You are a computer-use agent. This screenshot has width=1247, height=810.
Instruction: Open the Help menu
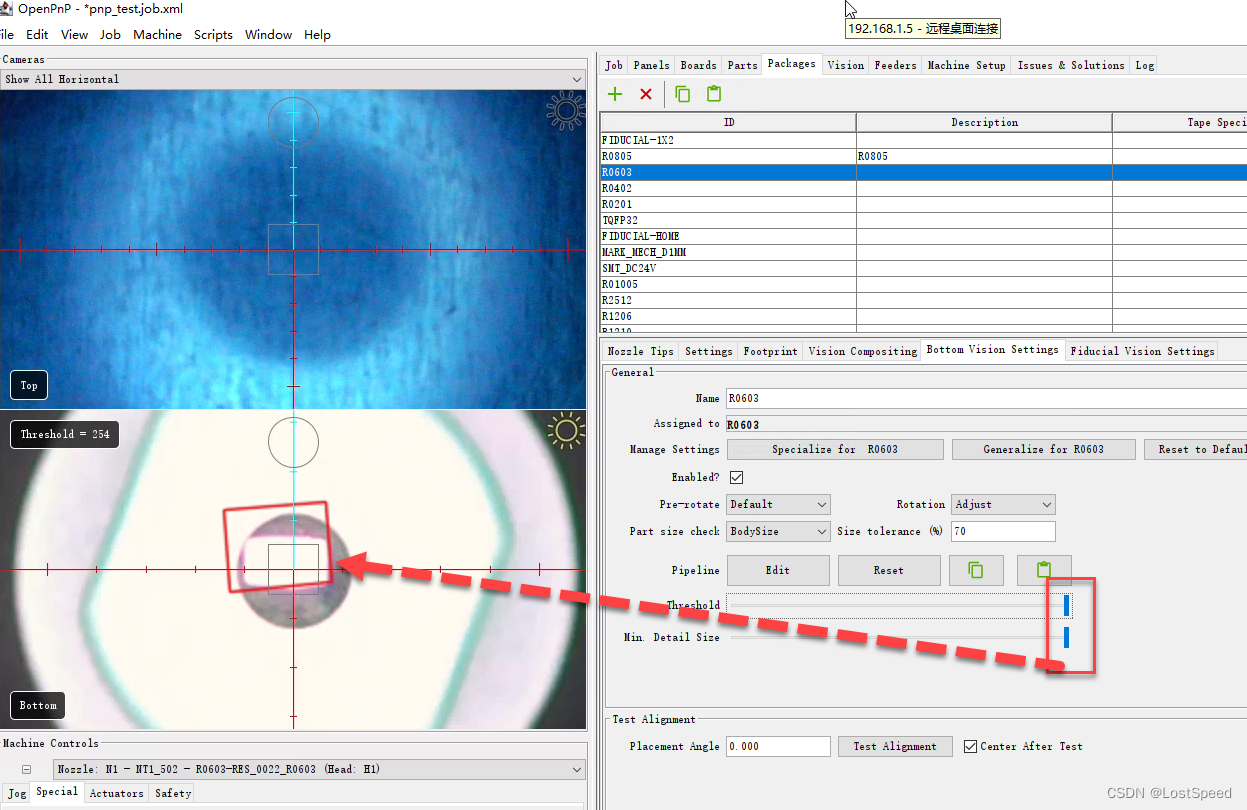pos(317,34)
